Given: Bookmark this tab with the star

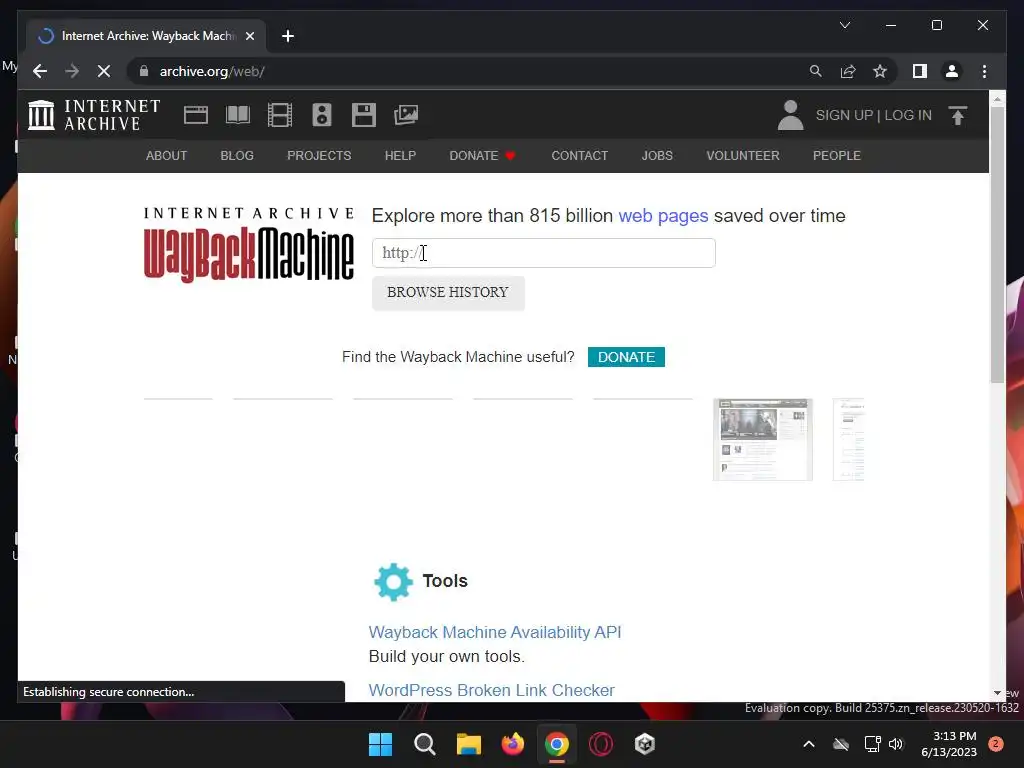Looking at the screenshot, I should (880, 71).
